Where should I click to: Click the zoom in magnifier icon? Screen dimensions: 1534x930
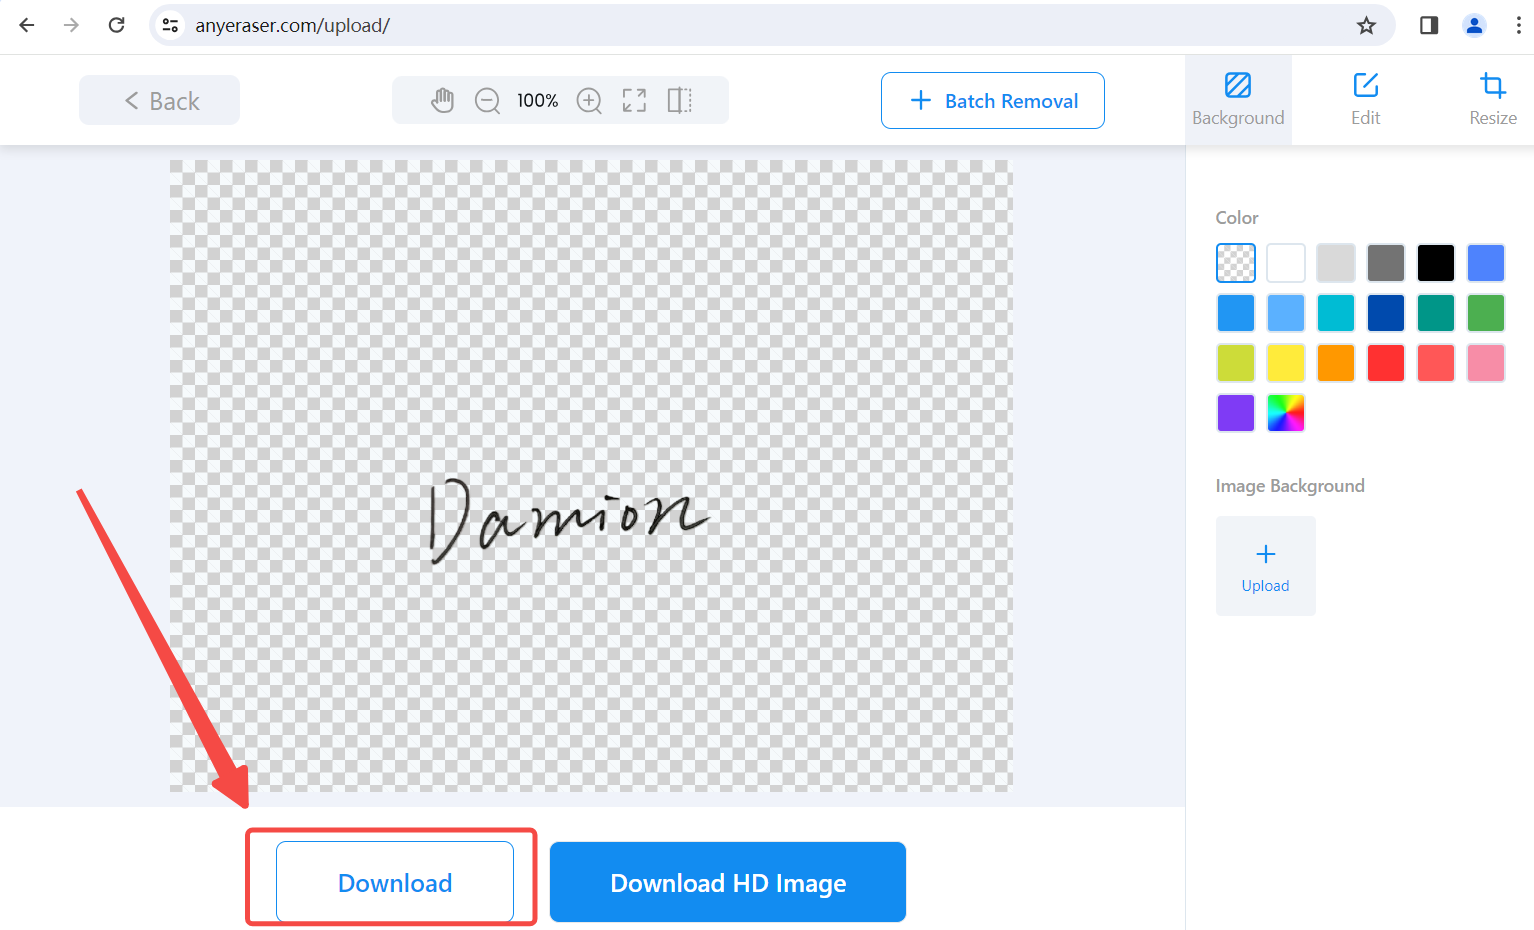(590, 101)
